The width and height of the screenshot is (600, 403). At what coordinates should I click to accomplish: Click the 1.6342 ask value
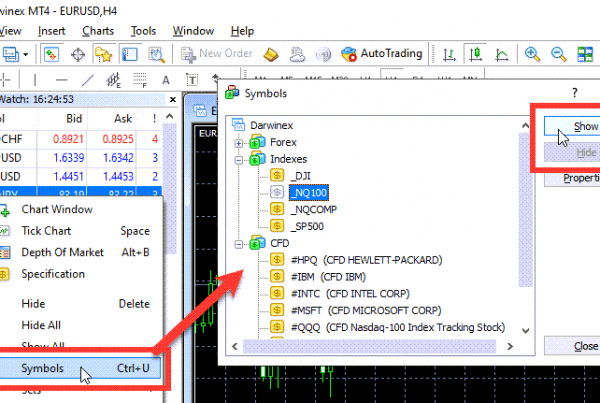pyautogui.click(x=118, y=157)
